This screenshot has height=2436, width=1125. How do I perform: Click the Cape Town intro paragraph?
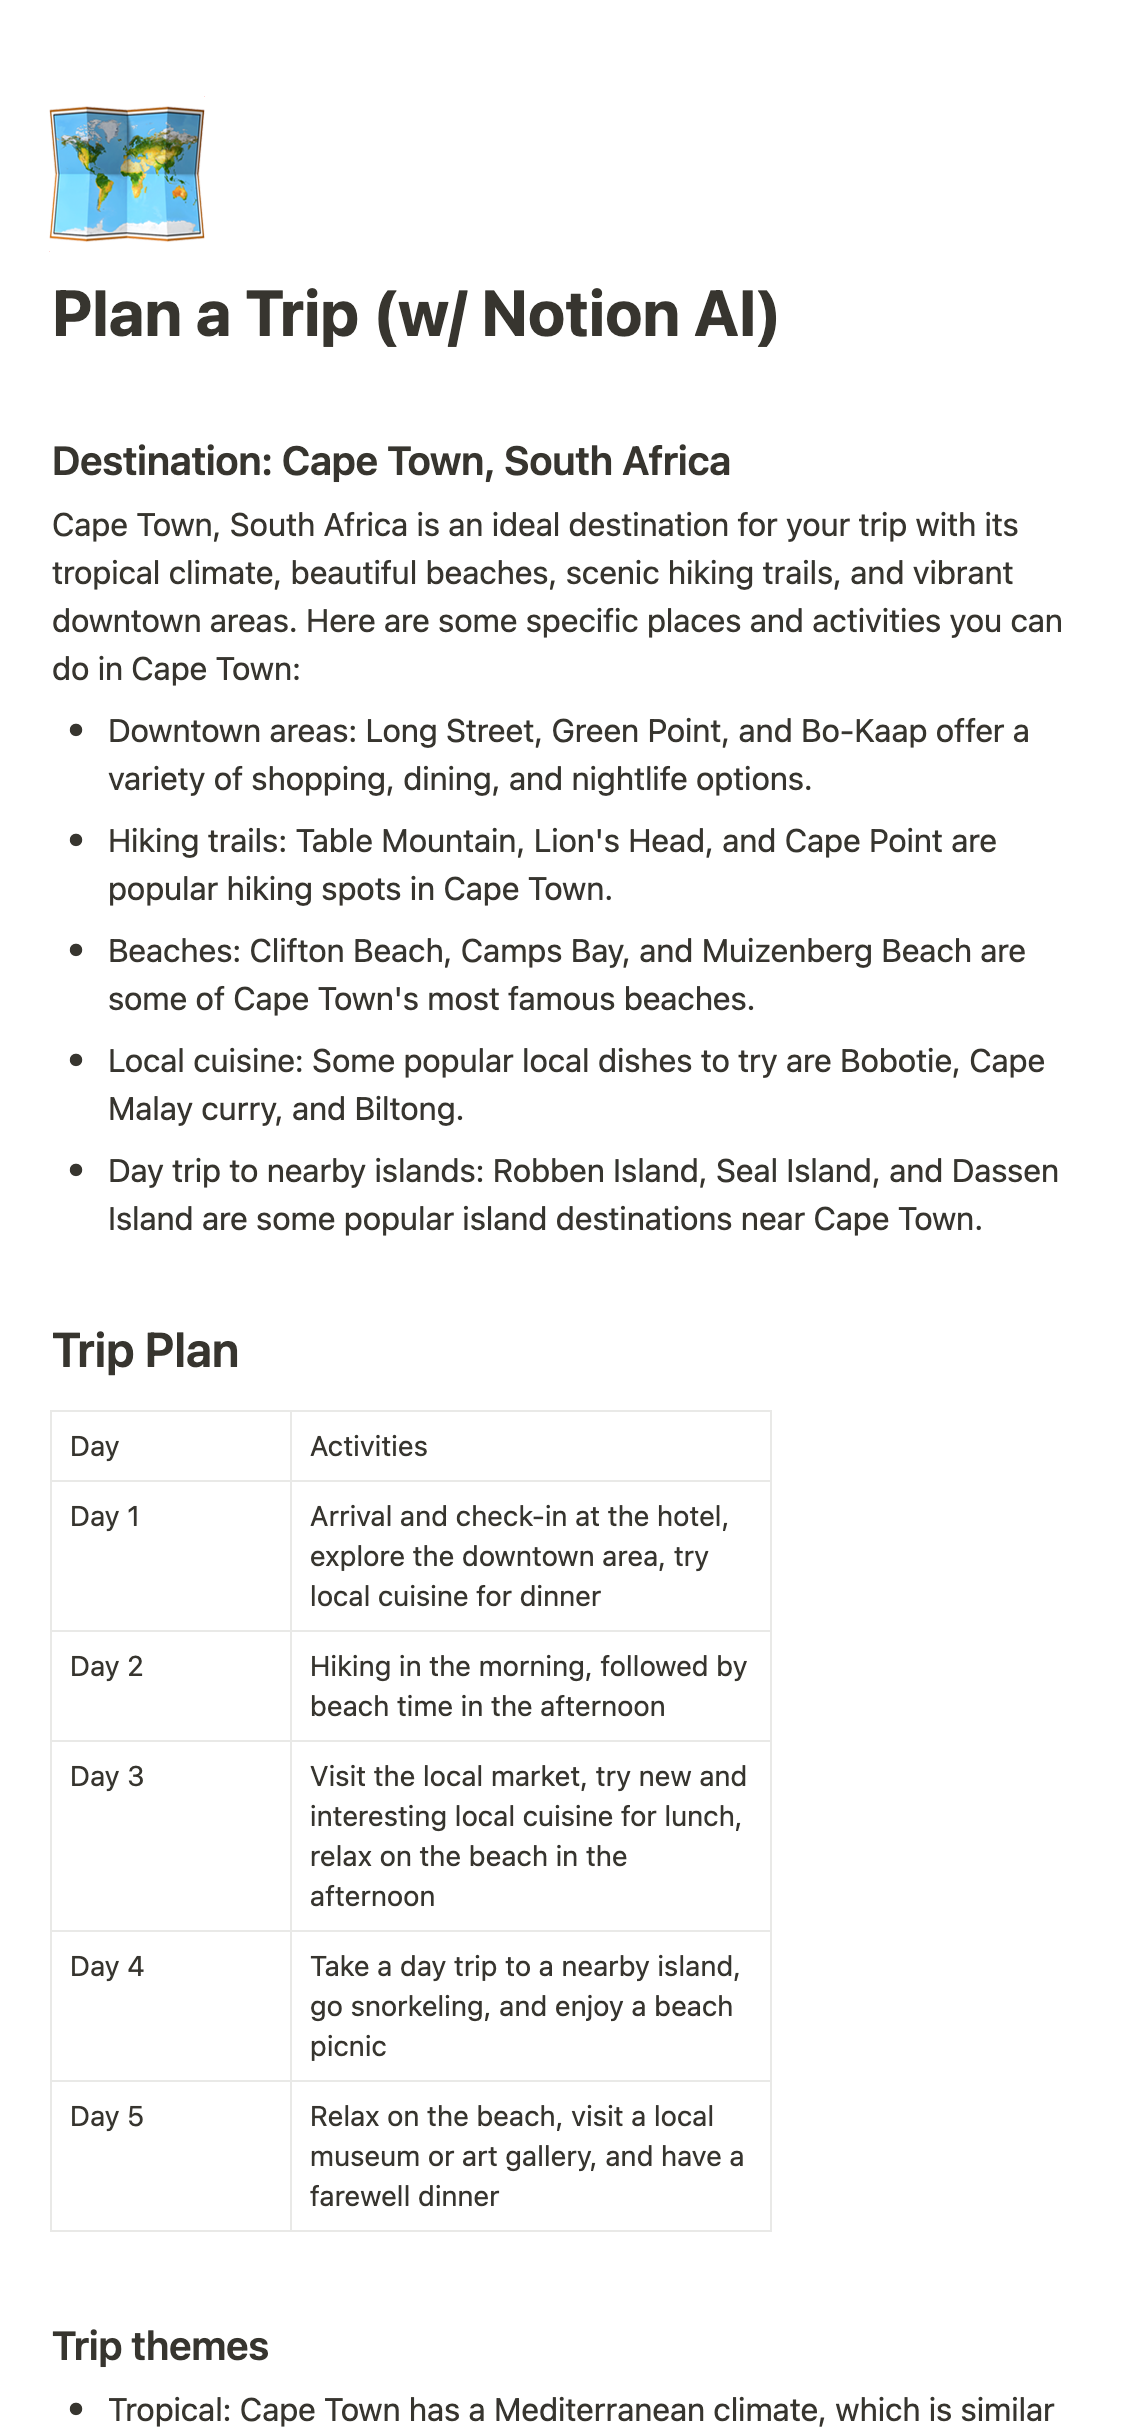[556, 597]
